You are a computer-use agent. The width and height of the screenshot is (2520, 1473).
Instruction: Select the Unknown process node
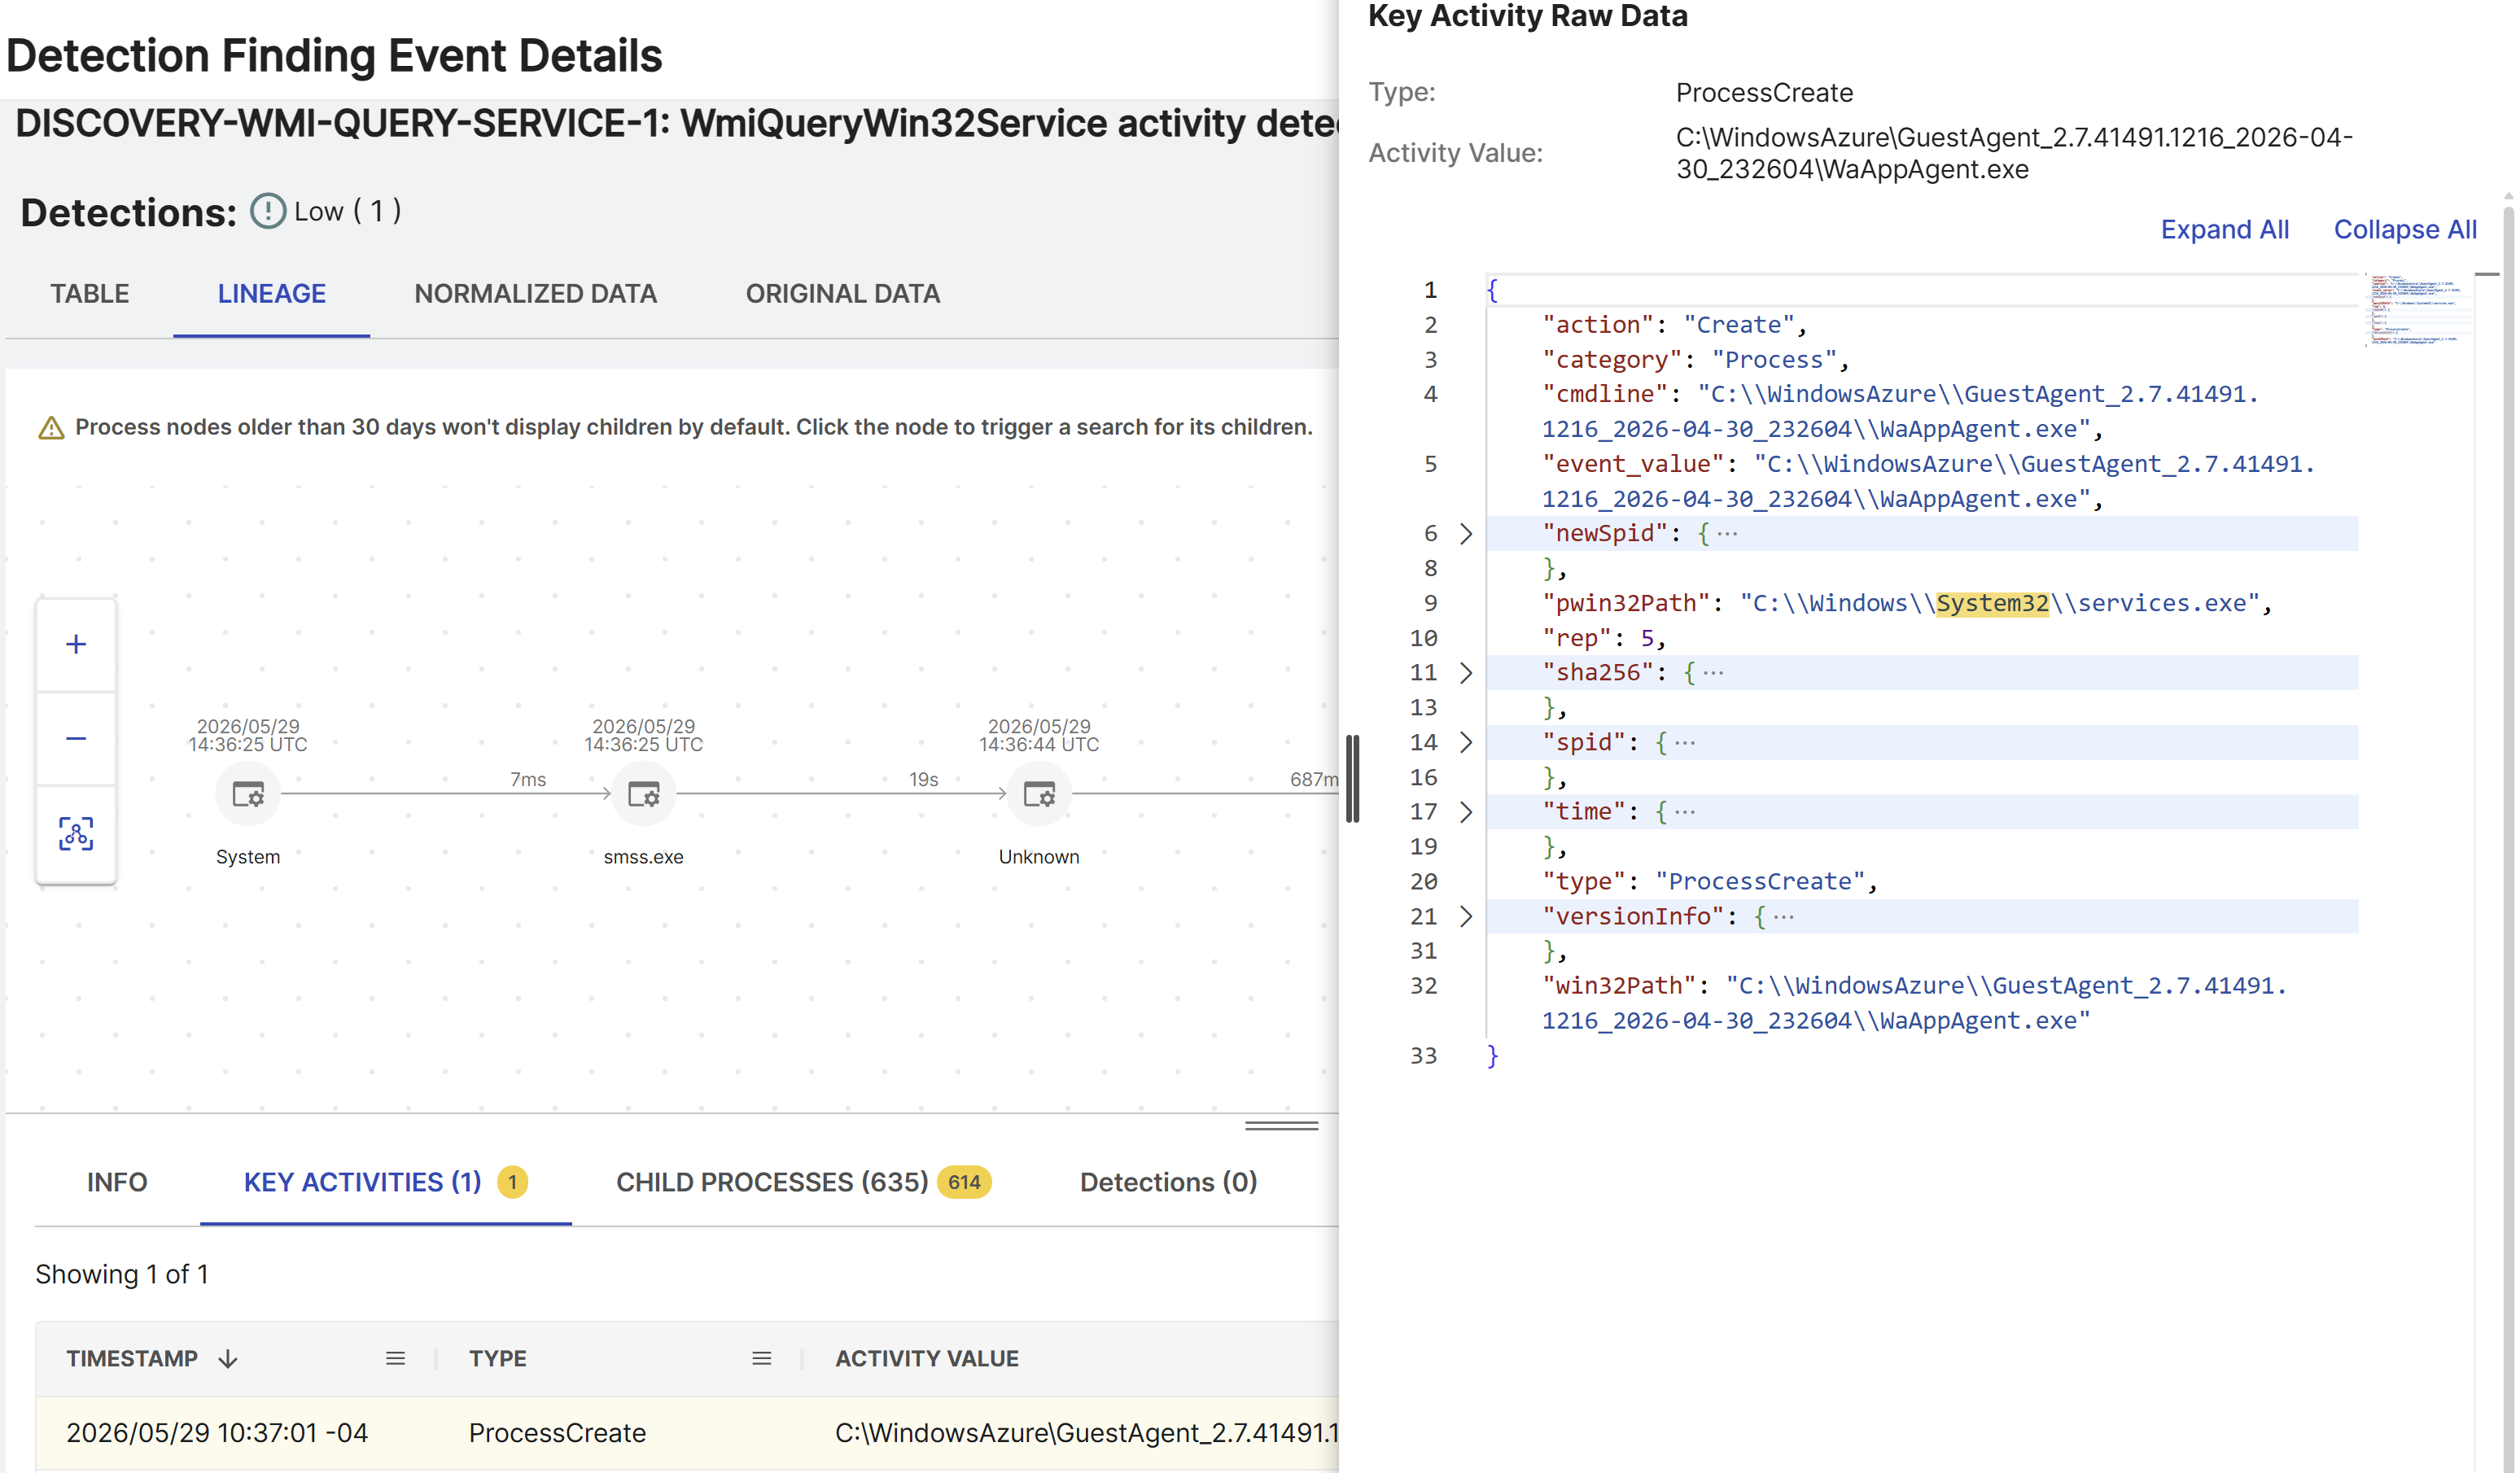[x=1039, y=795]
